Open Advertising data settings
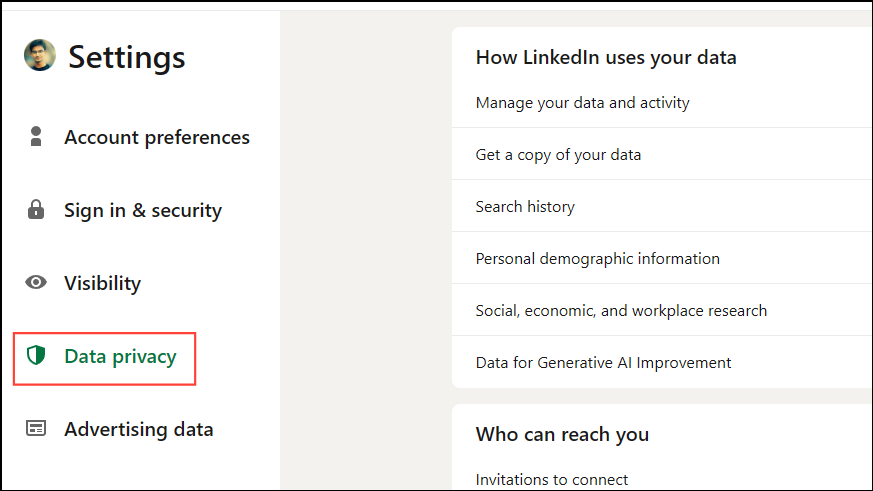 point(138,429)
